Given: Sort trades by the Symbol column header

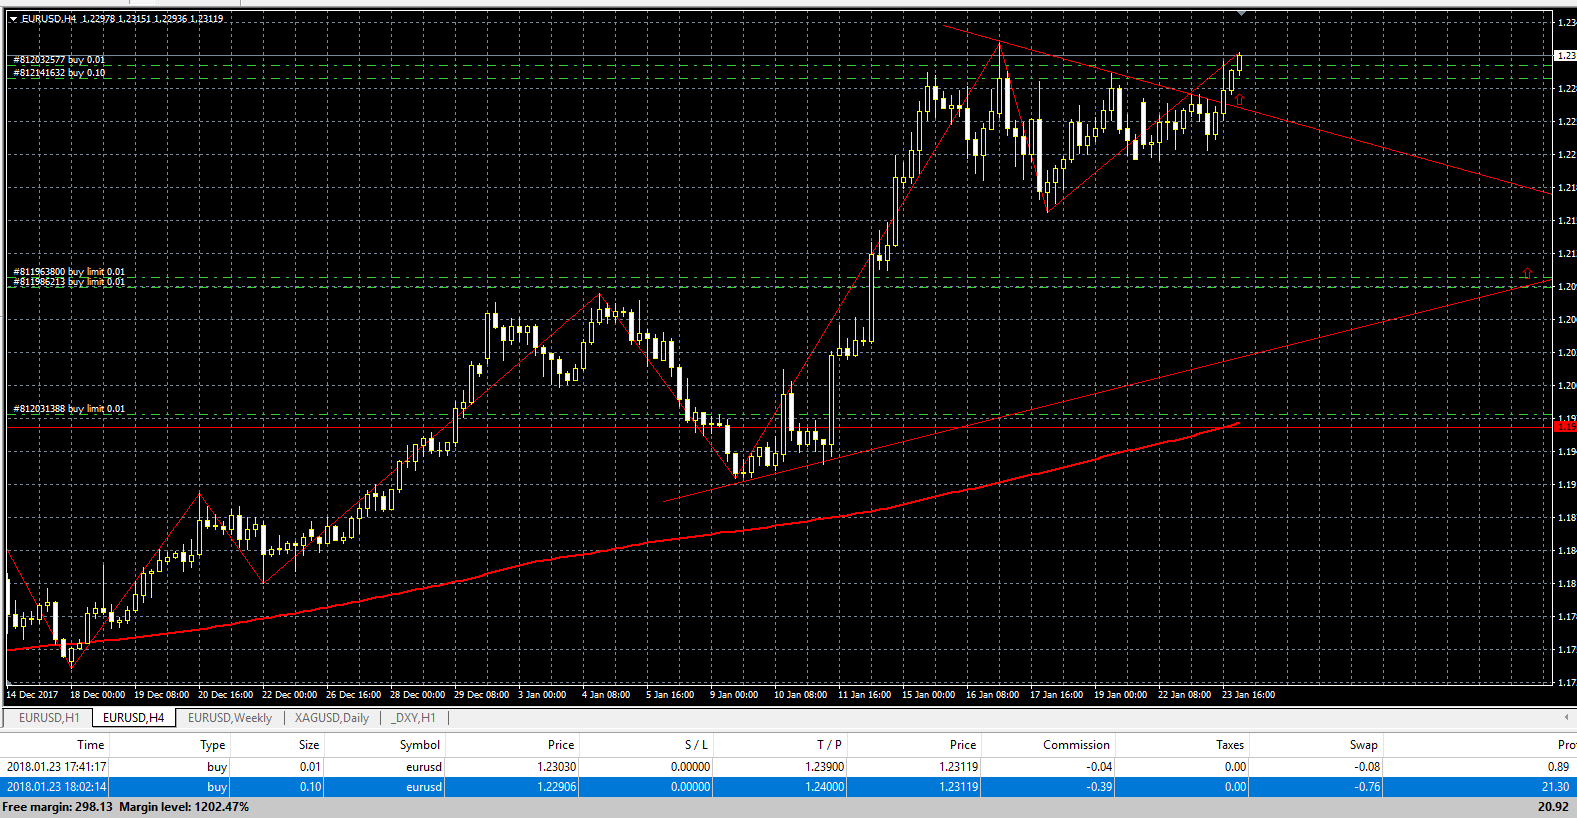Looking at the screenshot, I should click(x=385, y=745).
